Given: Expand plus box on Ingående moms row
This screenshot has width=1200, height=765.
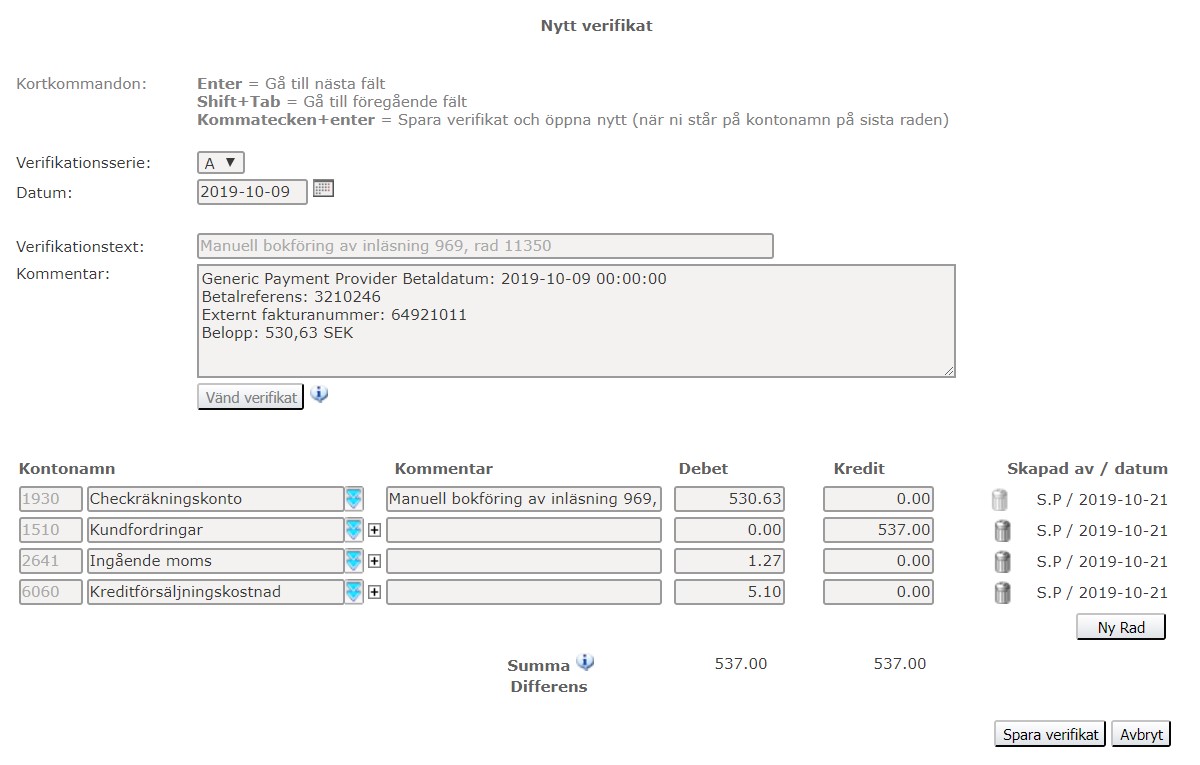Looking at the screenshot, I should click(375, 561).
